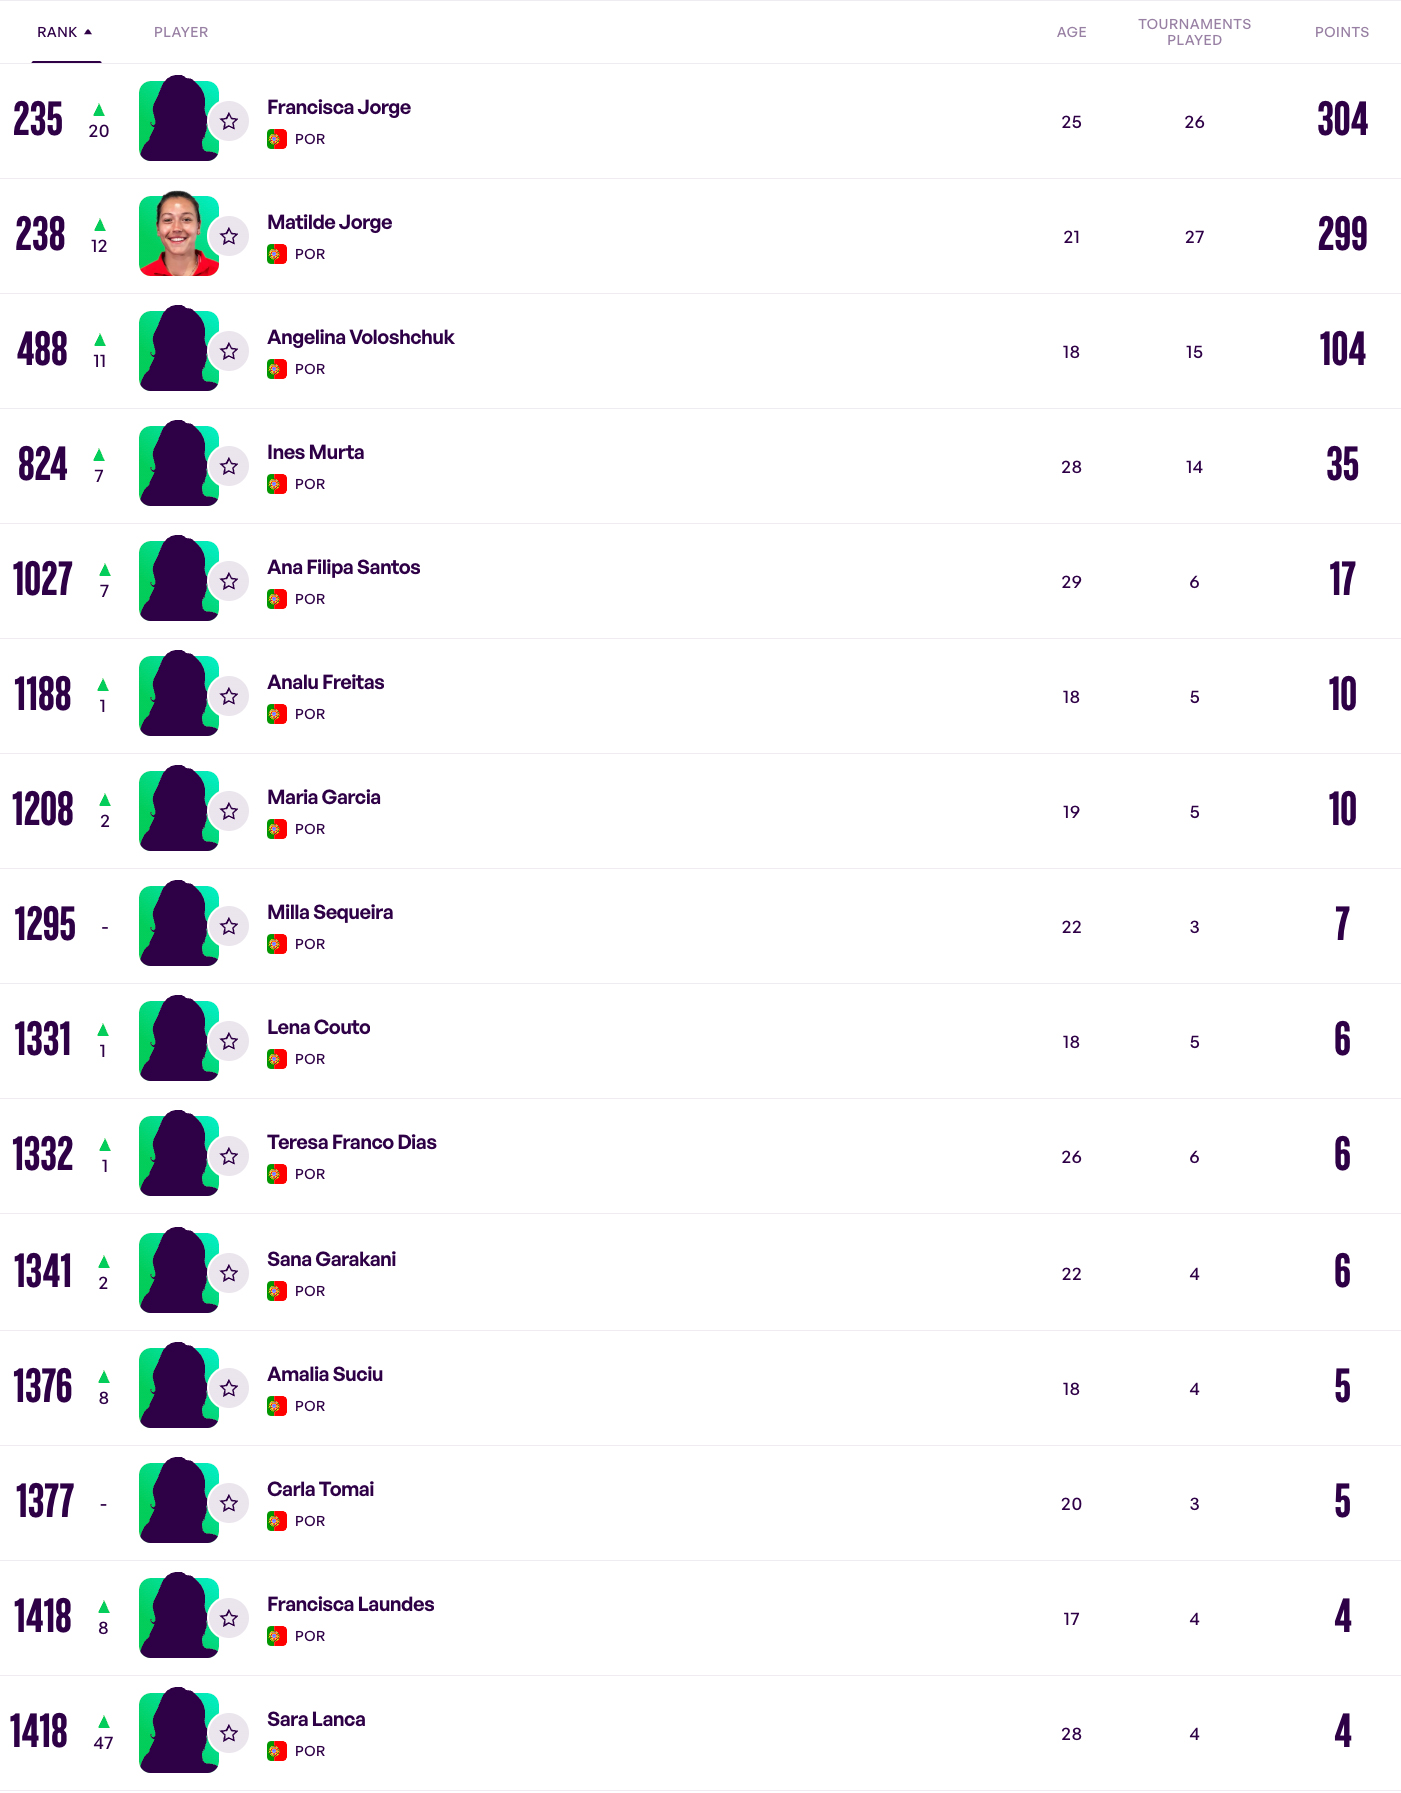The width and height of the screenshot is (1401, 1793).
Task: Toggle favorite star for Matilde Jorge
Action: pyautogui.click(x=229, y=236)
